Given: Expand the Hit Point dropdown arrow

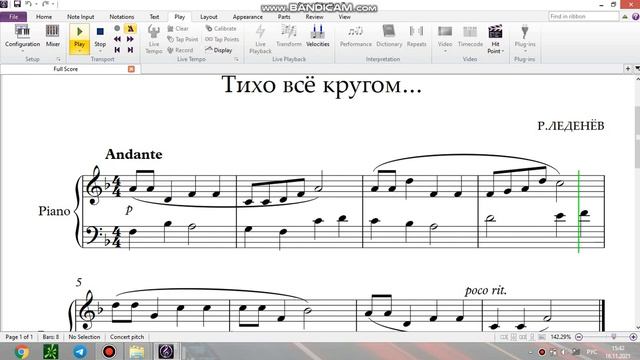Looking at the screenshot, I should pos(503,51).
